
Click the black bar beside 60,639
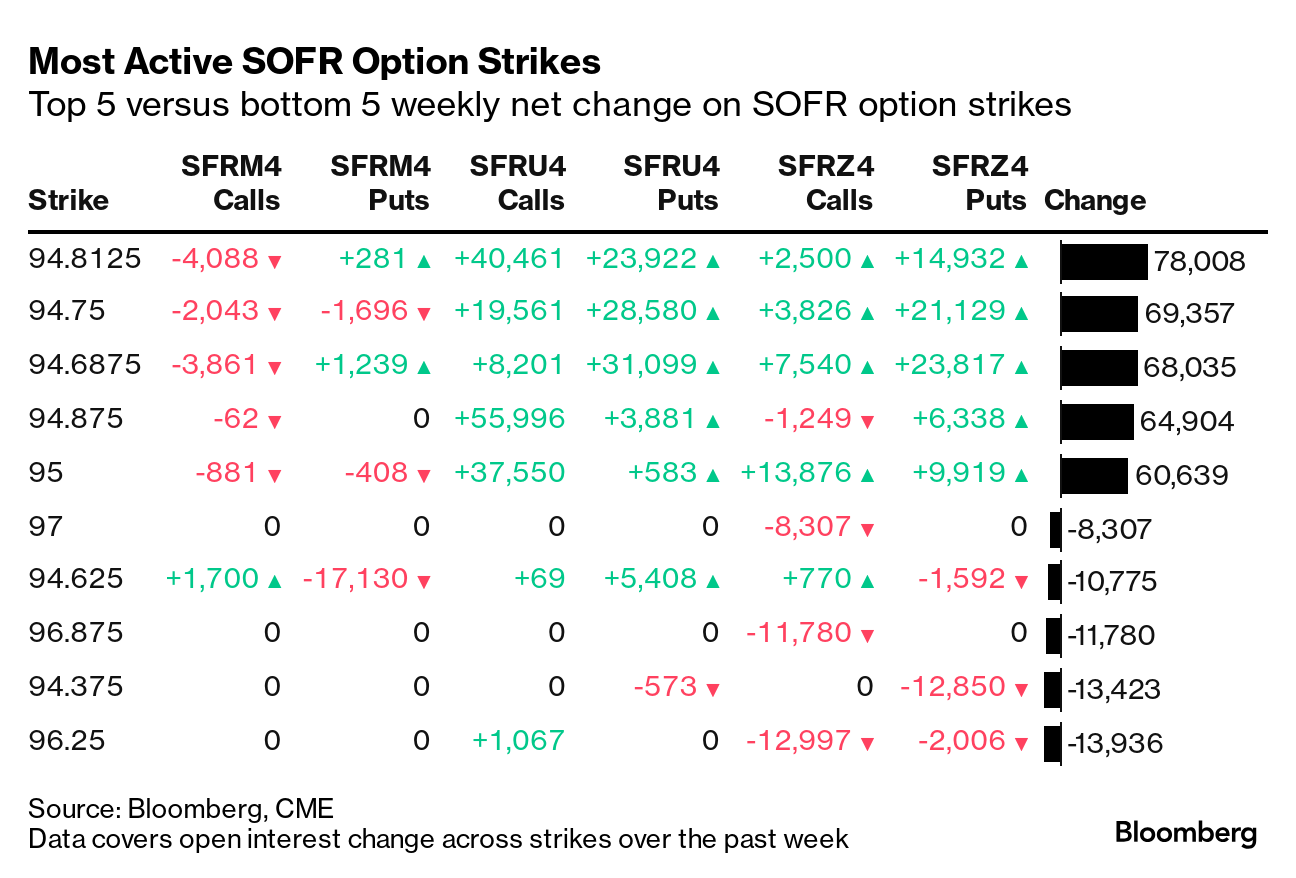(1095, 475)
